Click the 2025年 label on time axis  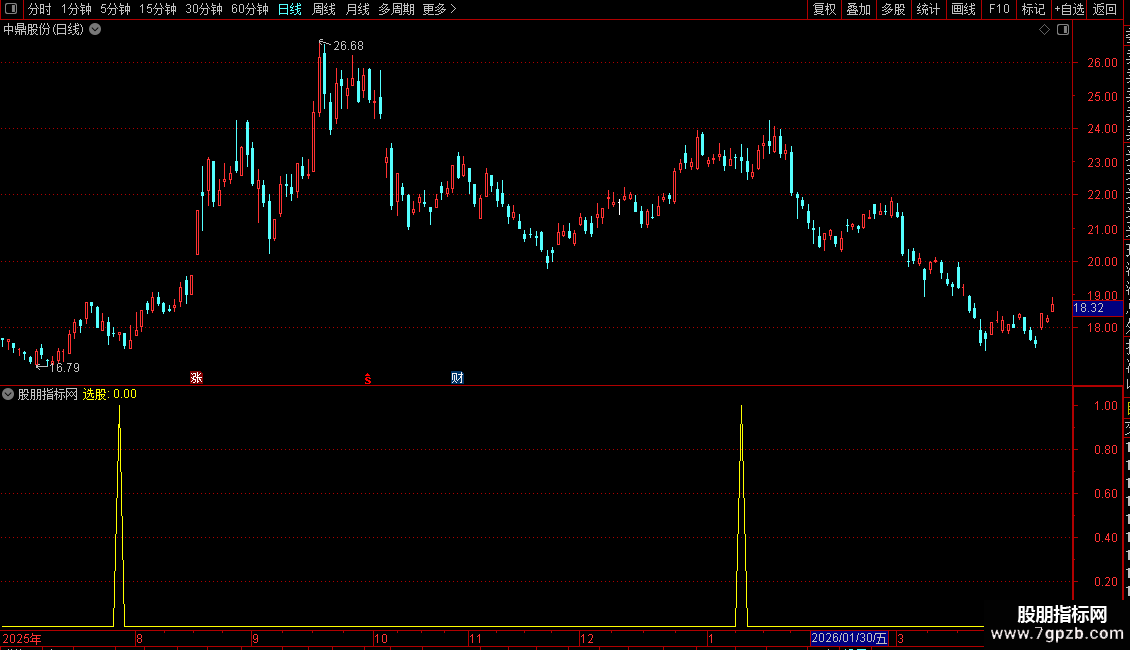[22, 638]
